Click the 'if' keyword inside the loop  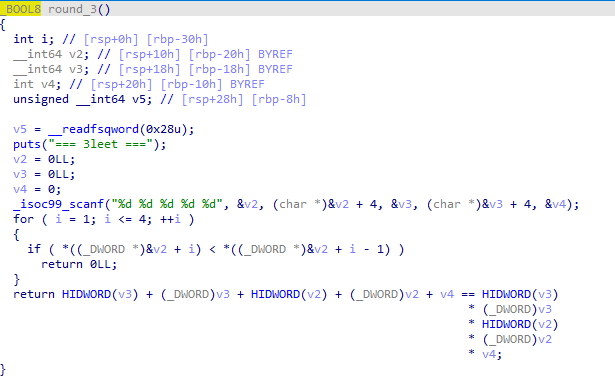coord(34,249)
